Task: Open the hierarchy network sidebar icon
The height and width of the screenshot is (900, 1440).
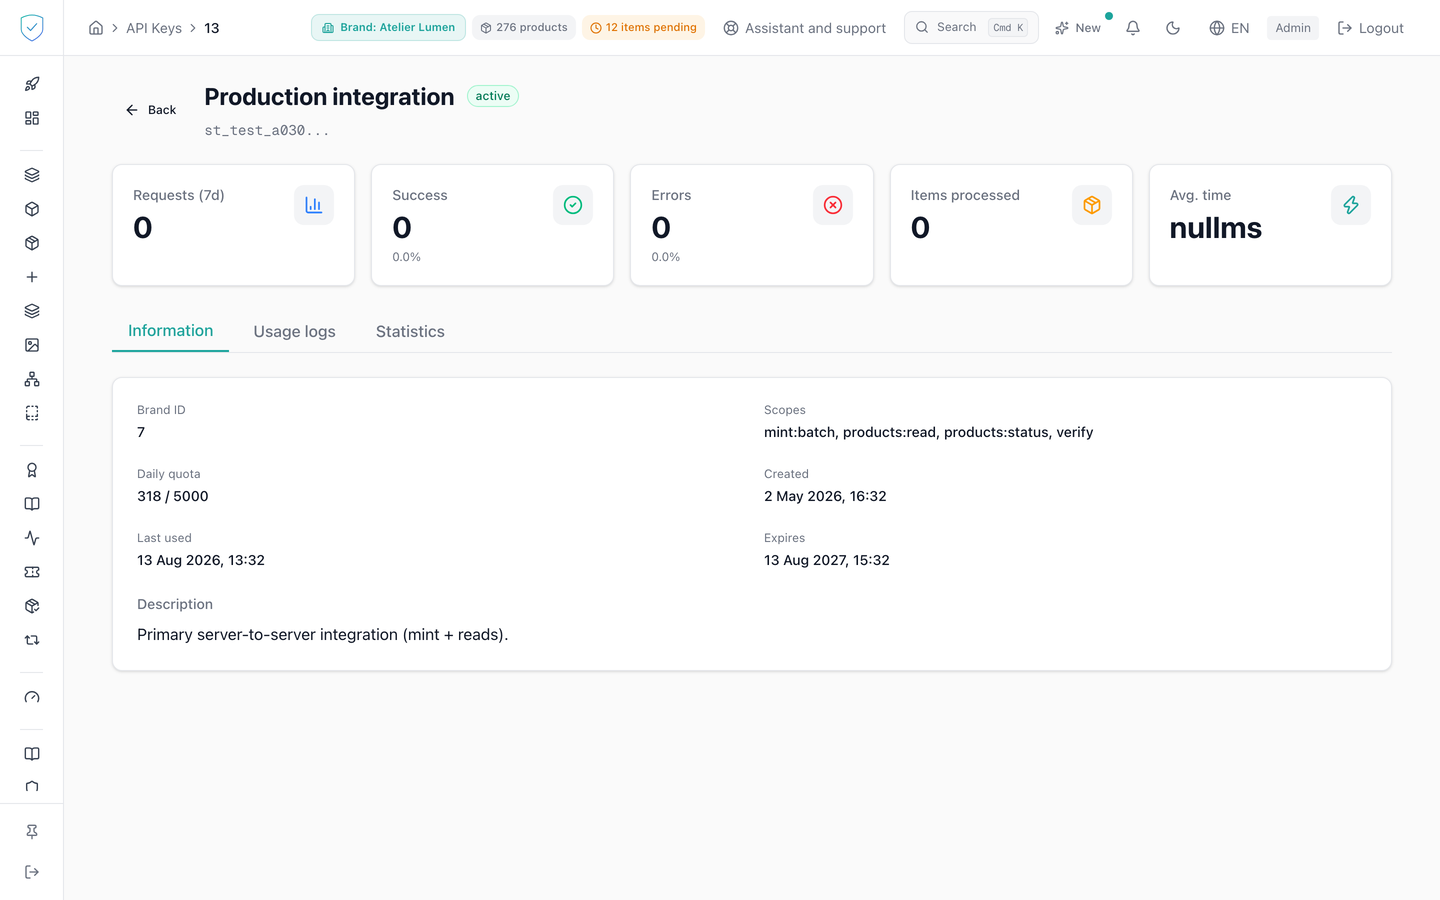Action: (32, 379)
